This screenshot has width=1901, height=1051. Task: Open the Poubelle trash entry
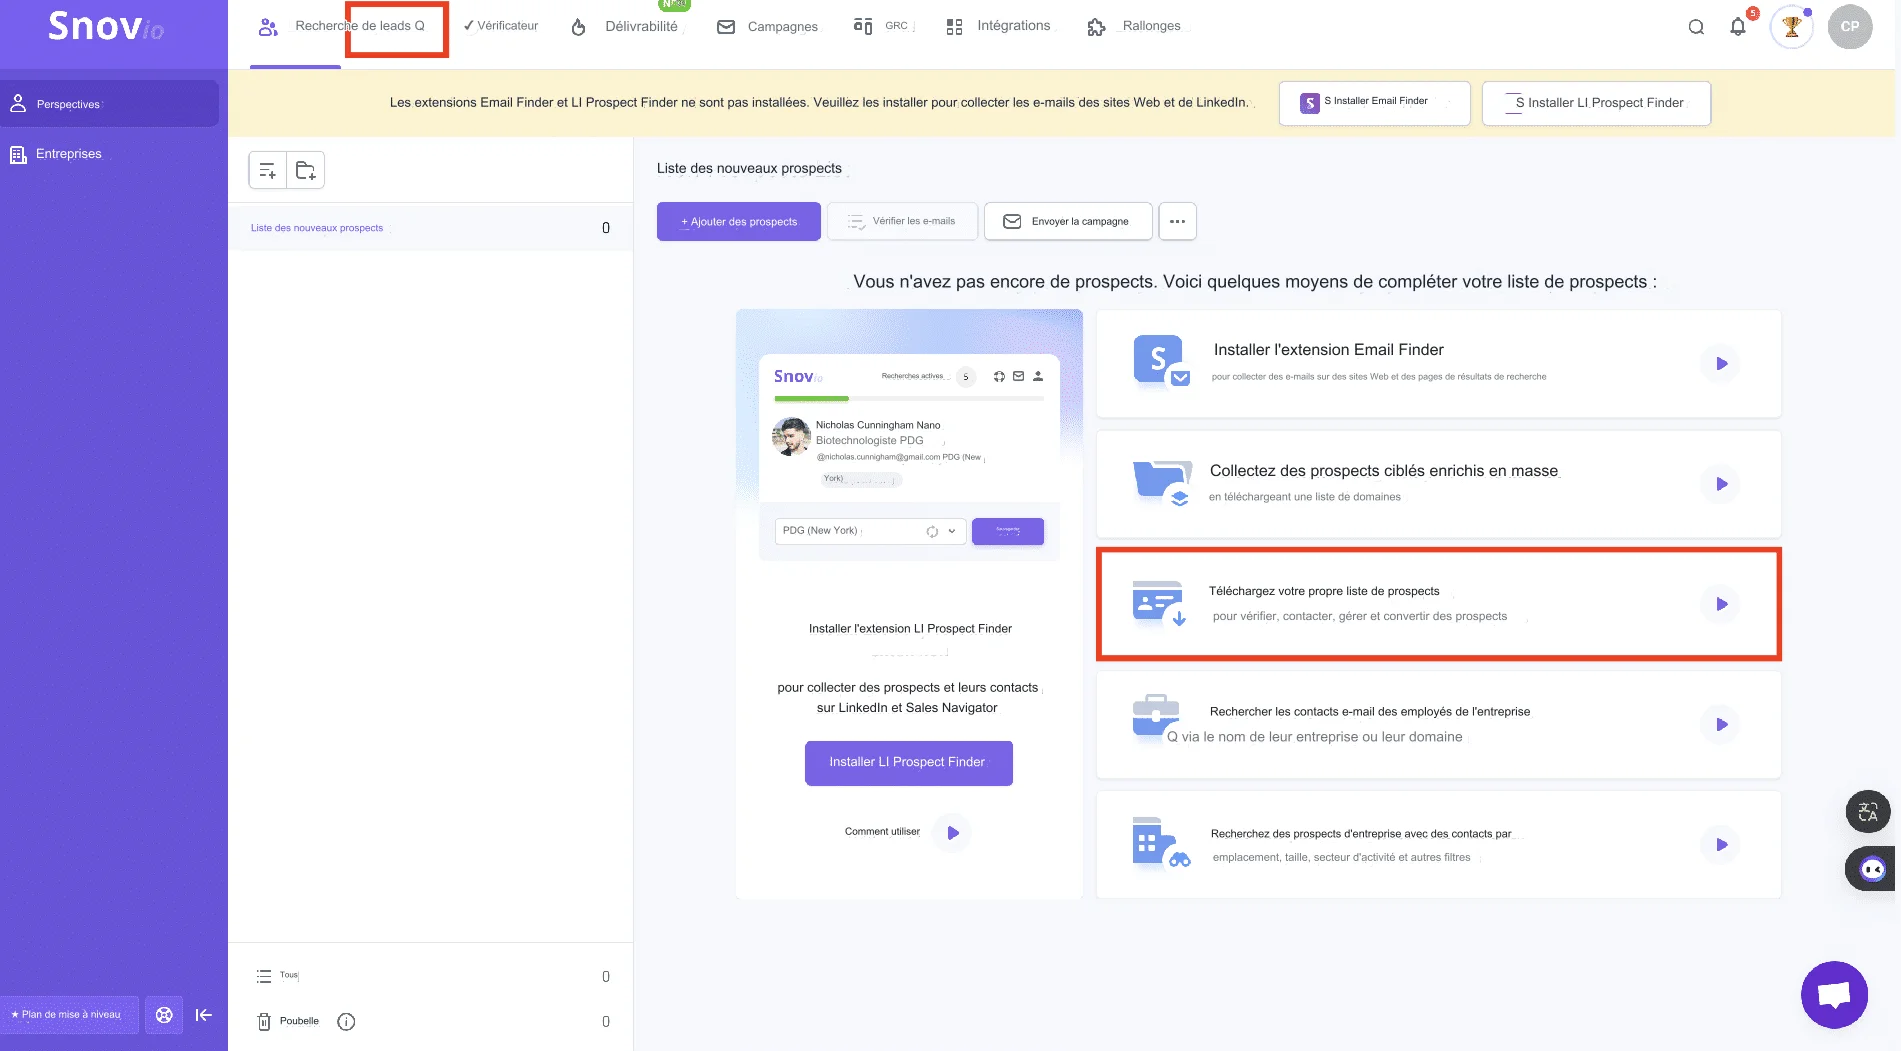(290, 1021)
